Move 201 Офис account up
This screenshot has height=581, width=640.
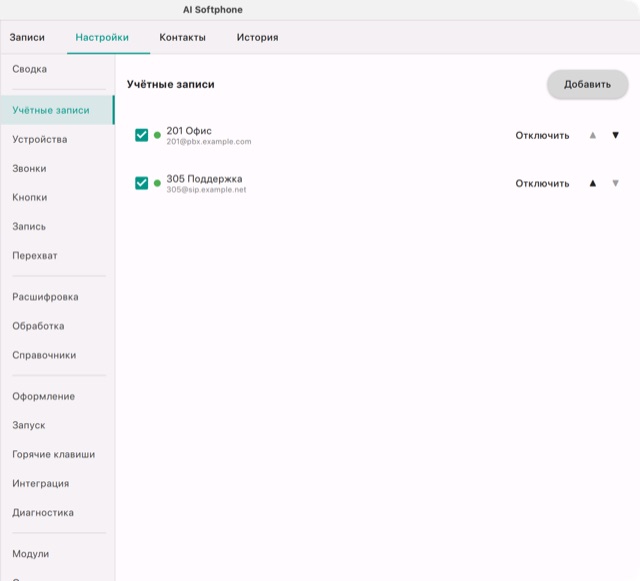tap(593, 135)
